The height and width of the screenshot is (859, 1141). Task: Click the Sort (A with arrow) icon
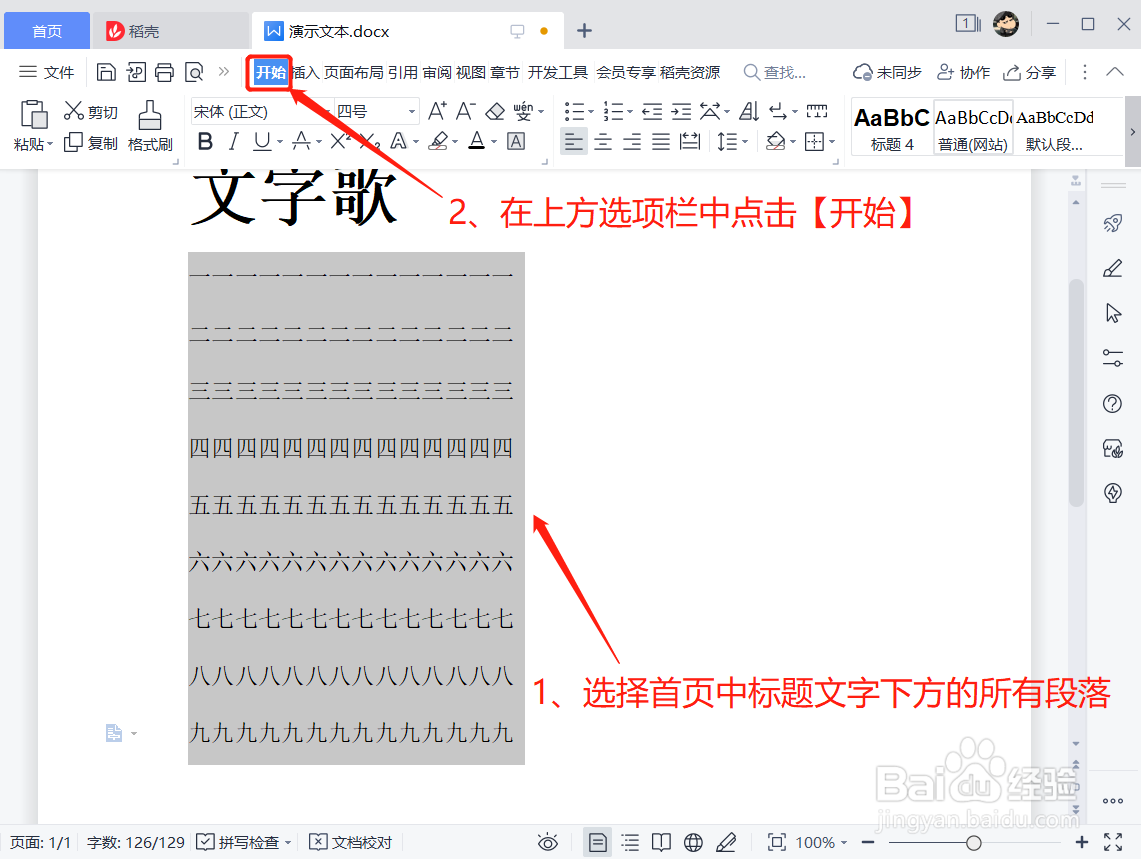749,111
